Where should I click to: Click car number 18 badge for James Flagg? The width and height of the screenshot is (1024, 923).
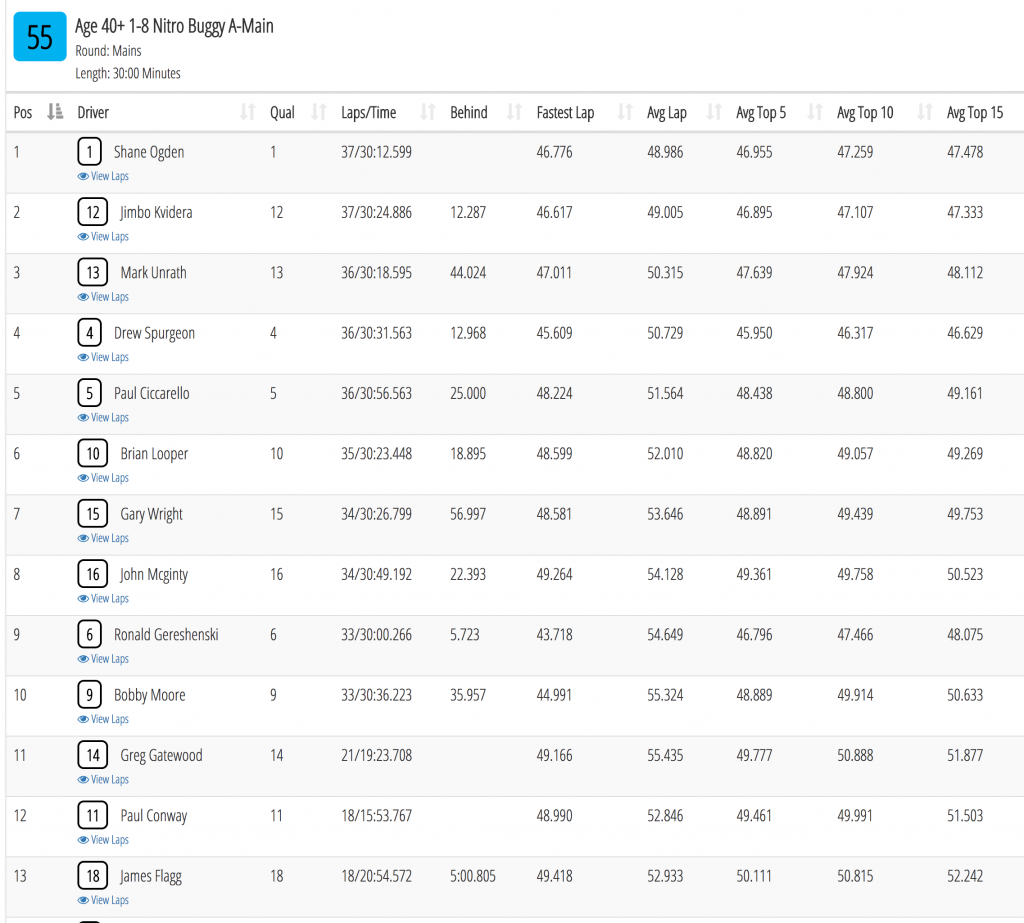93,876
